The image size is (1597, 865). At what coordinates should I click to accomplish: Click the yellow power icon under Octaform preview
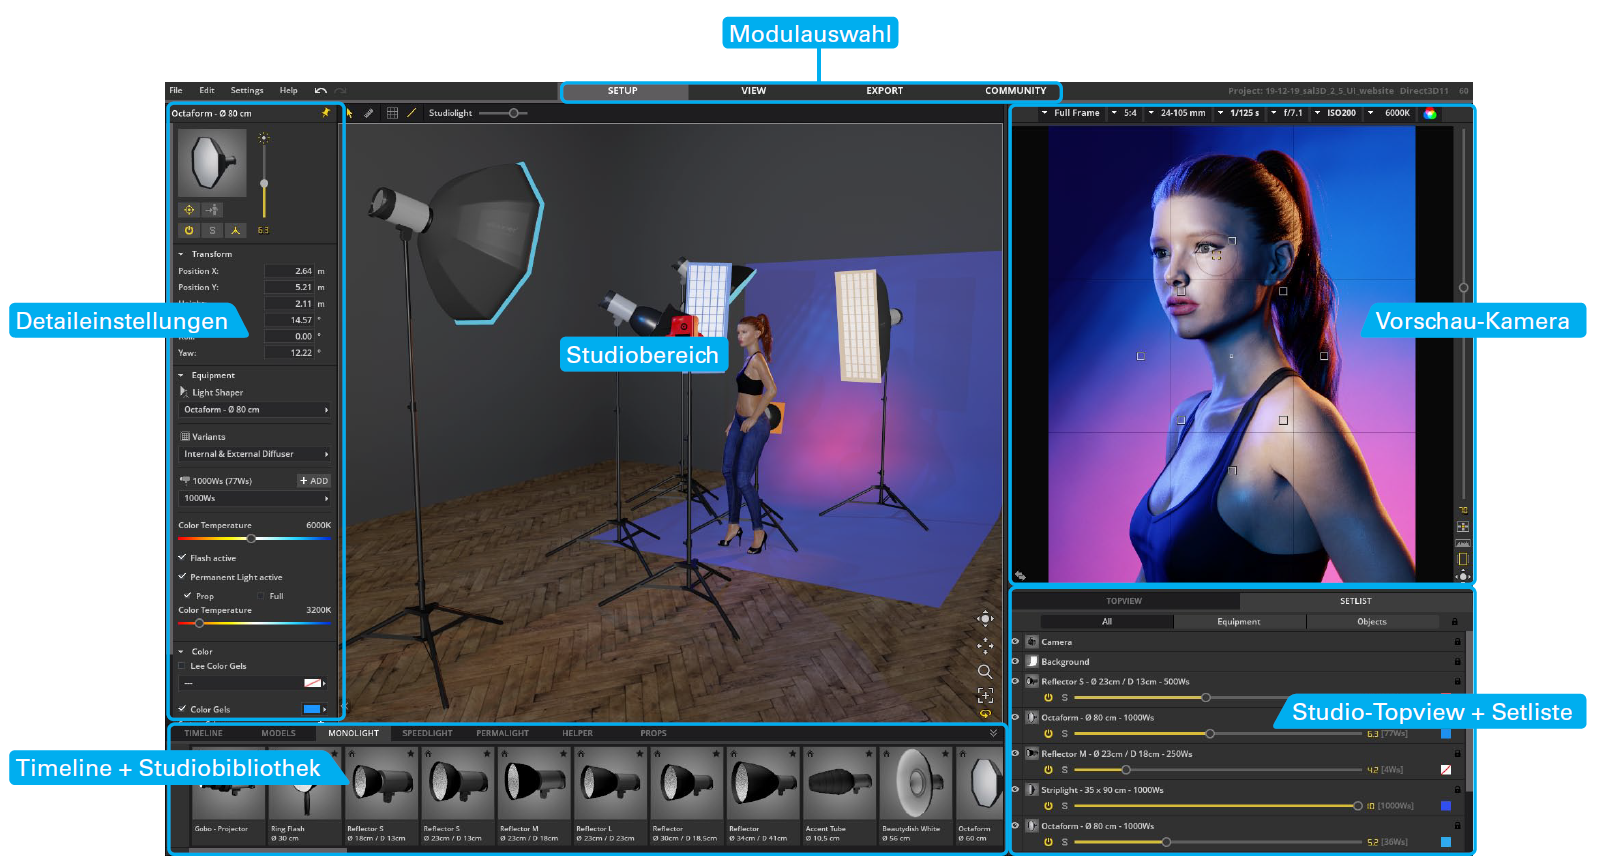189,230
